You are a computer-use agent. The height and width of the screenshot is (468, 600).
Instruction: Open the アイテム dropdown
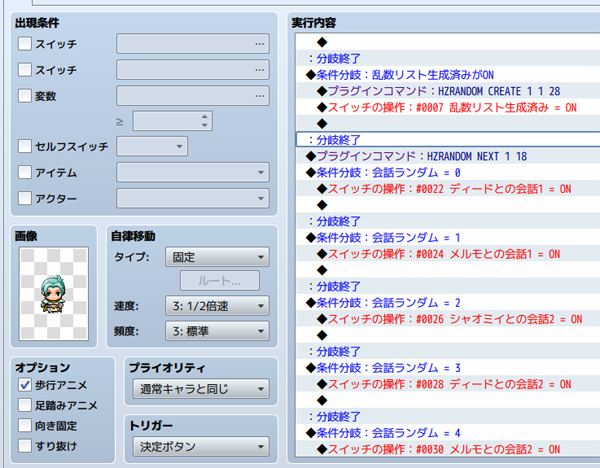(193, 172)
